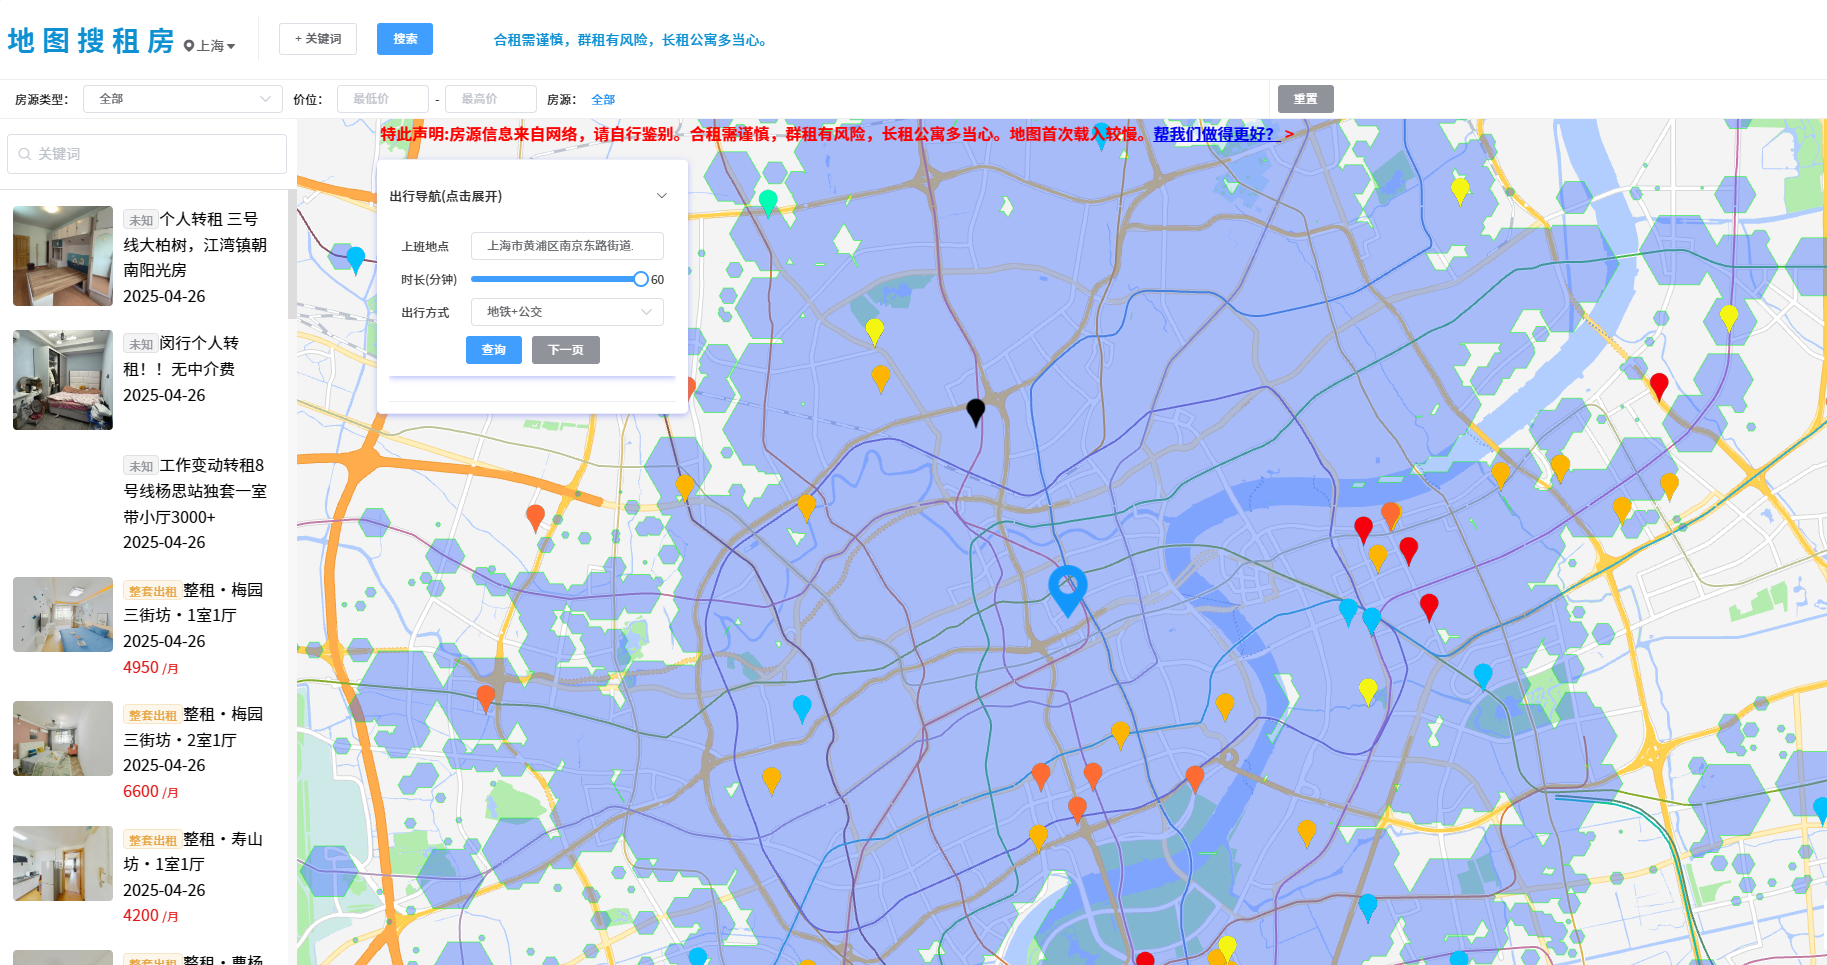Click thumbnail of 三号线大柏树 listing
Viewport: 1827px width, 965px height.
[63, 256]
